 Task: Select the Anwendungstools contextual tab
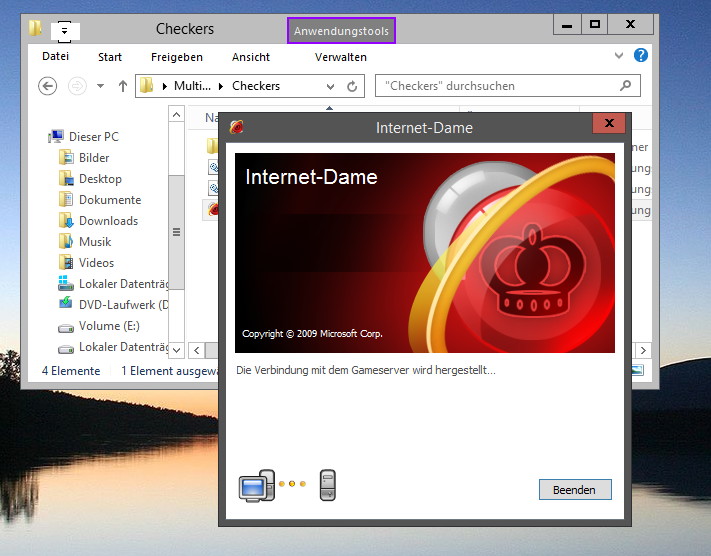[341, 31]
